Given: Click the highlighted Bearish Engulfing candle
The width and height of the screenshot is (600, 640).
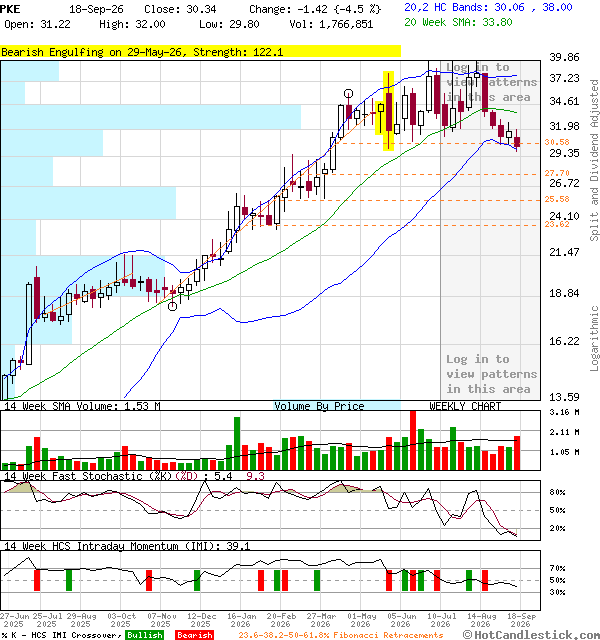Looking at the screenshot, I should click(x=389, y=111).
